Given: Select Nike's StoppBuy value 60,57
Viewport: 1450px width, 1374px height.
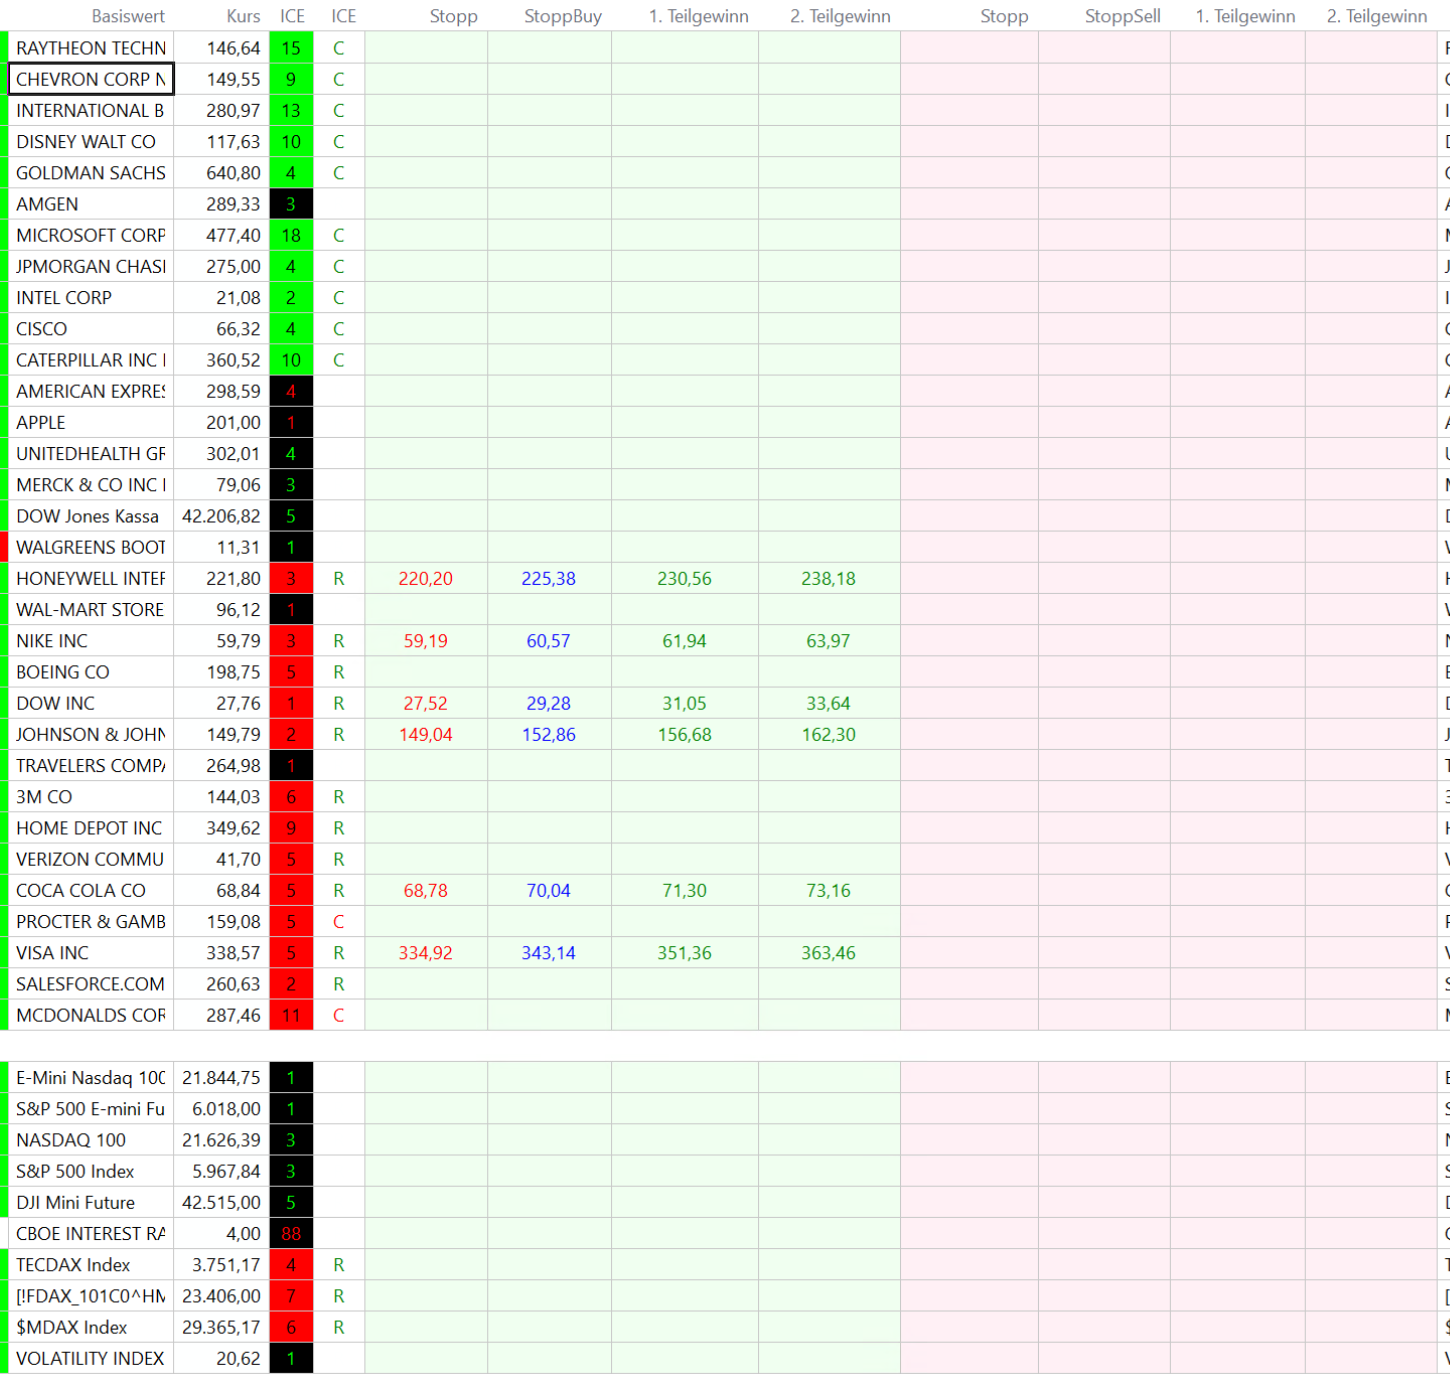Looking at the screenshot, I should coord(548,641).
